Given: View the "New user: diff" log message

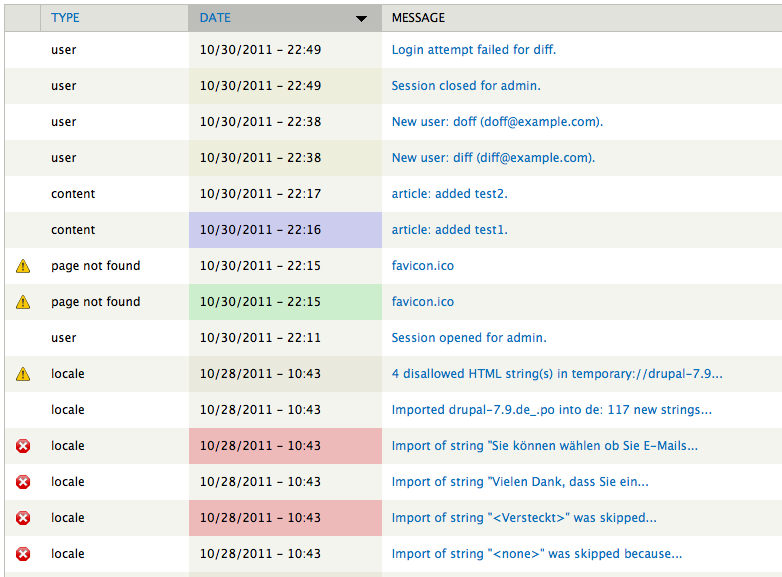Looking at the screenshot, I should click(x=493, y=158).
